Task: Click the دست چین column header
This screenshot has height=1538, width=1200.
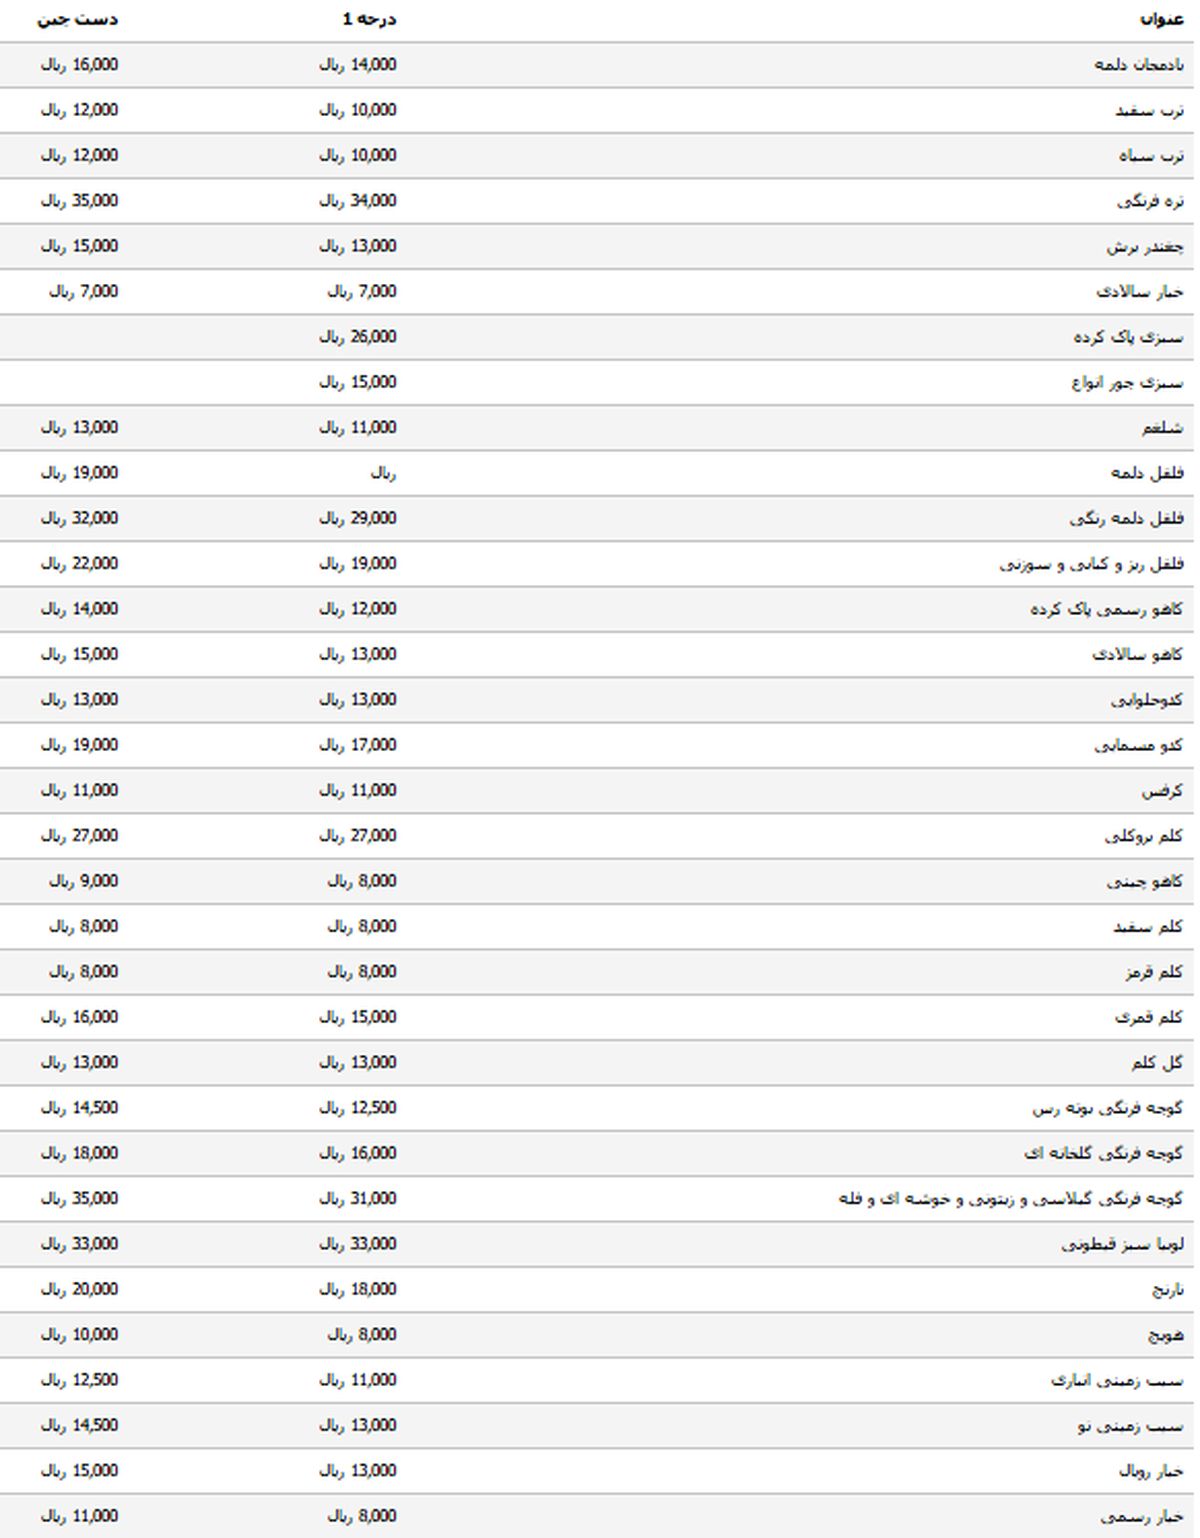Action: pos(78,19)
